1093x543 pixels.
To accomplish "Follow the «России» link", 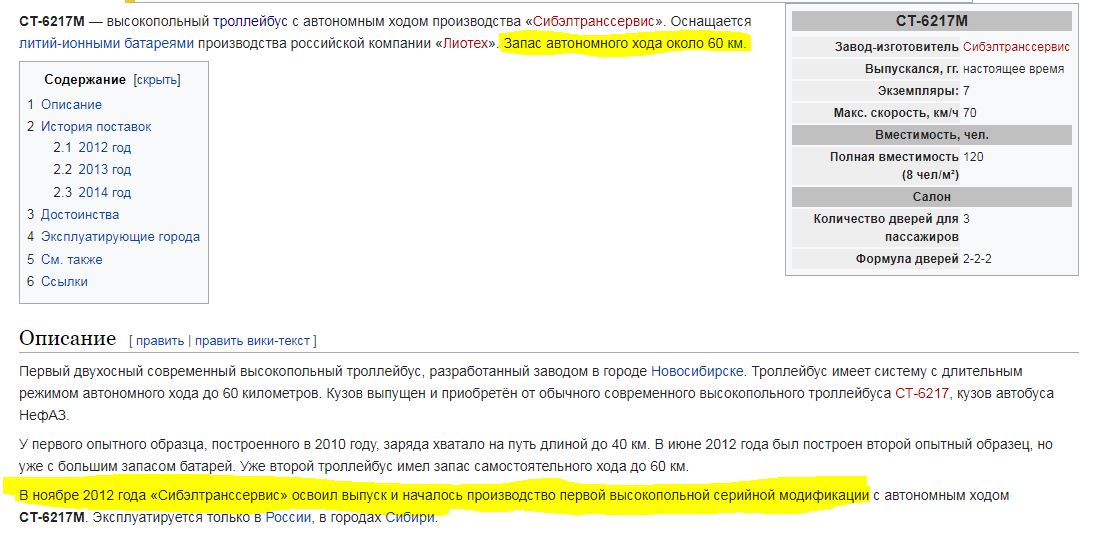I will point(289,518).
